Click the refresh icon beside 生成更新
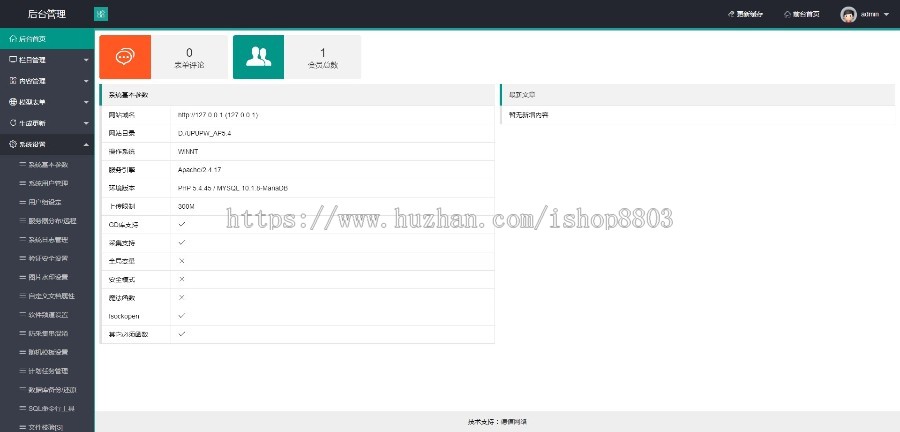This screenshot has width=900, height=432. (13, 123)
